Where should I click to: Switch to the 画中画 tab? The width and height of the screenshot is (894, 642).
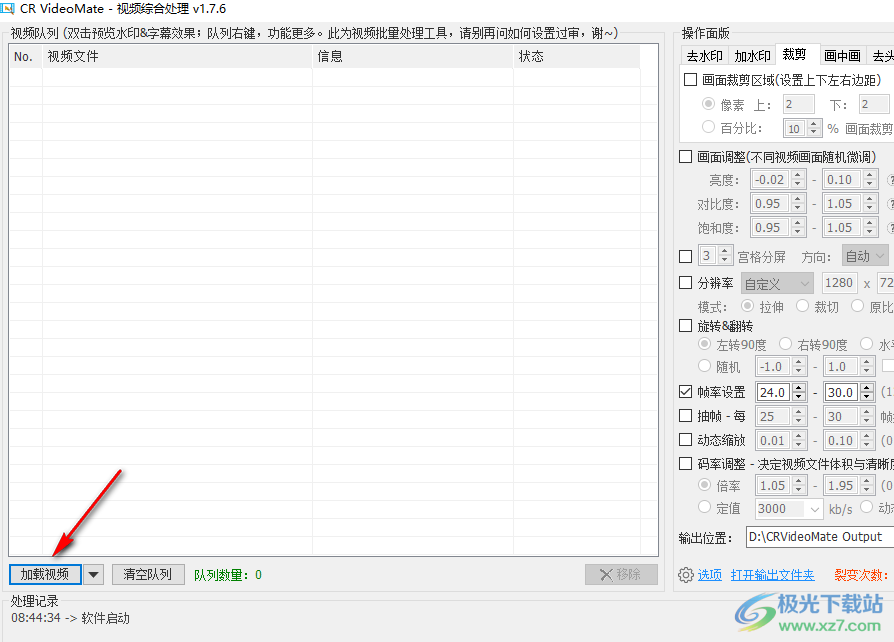(843, 56)
